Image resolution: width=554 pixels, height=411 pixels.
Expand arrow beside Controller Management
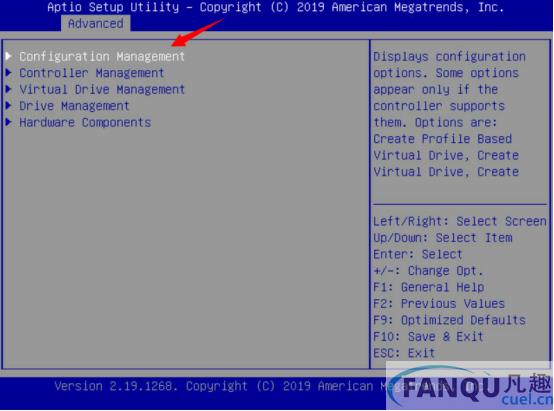tap(9, 72)
